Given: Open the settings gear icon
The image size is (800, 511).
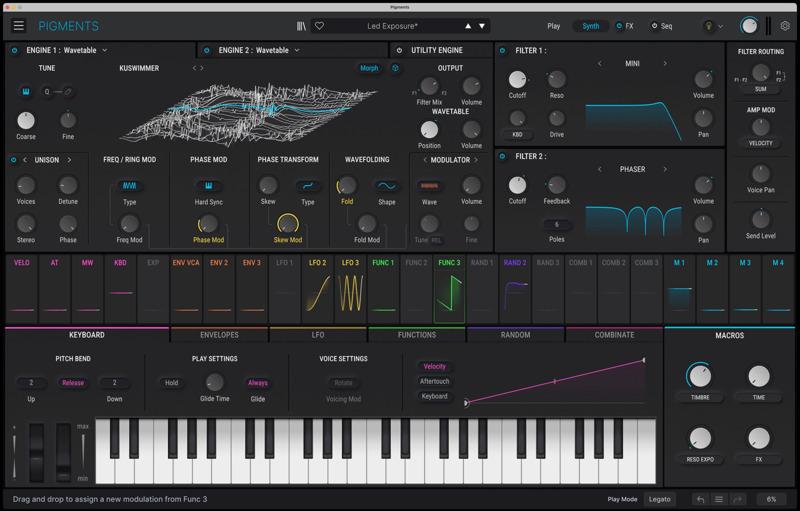Looking at the screenshot, I should 784,26.
